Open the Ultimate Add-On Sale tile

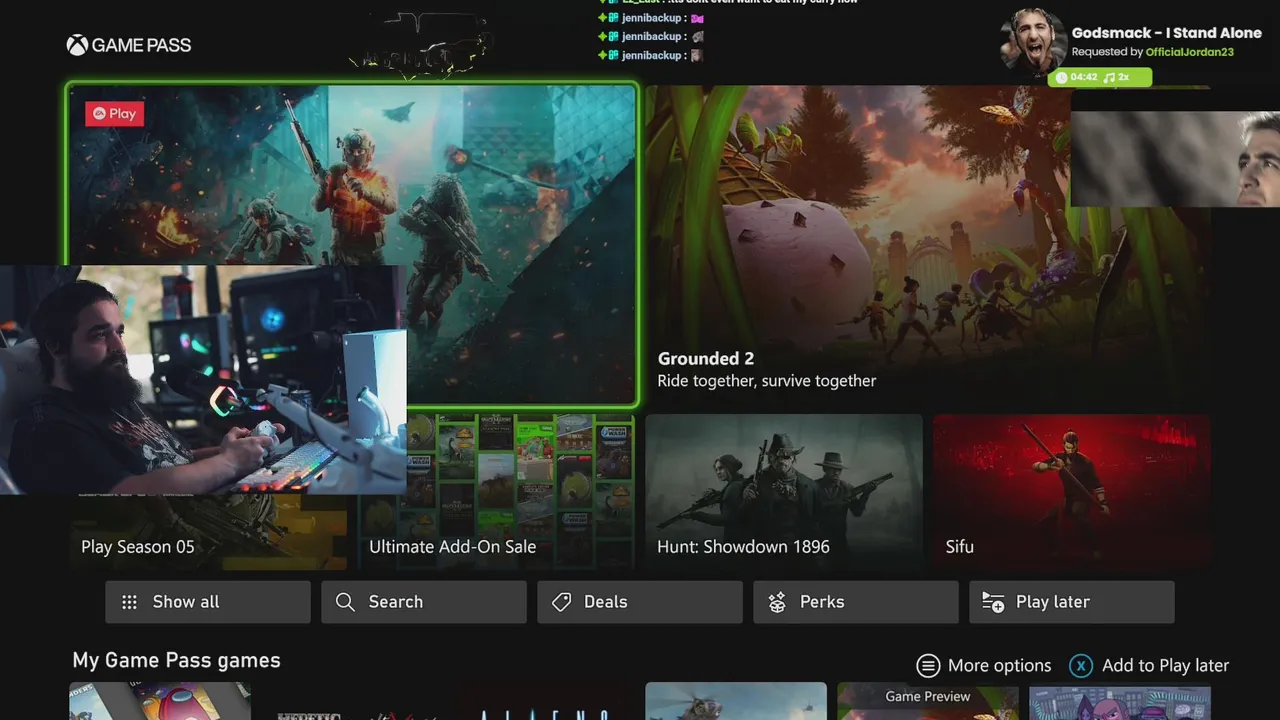click(496, 492)
